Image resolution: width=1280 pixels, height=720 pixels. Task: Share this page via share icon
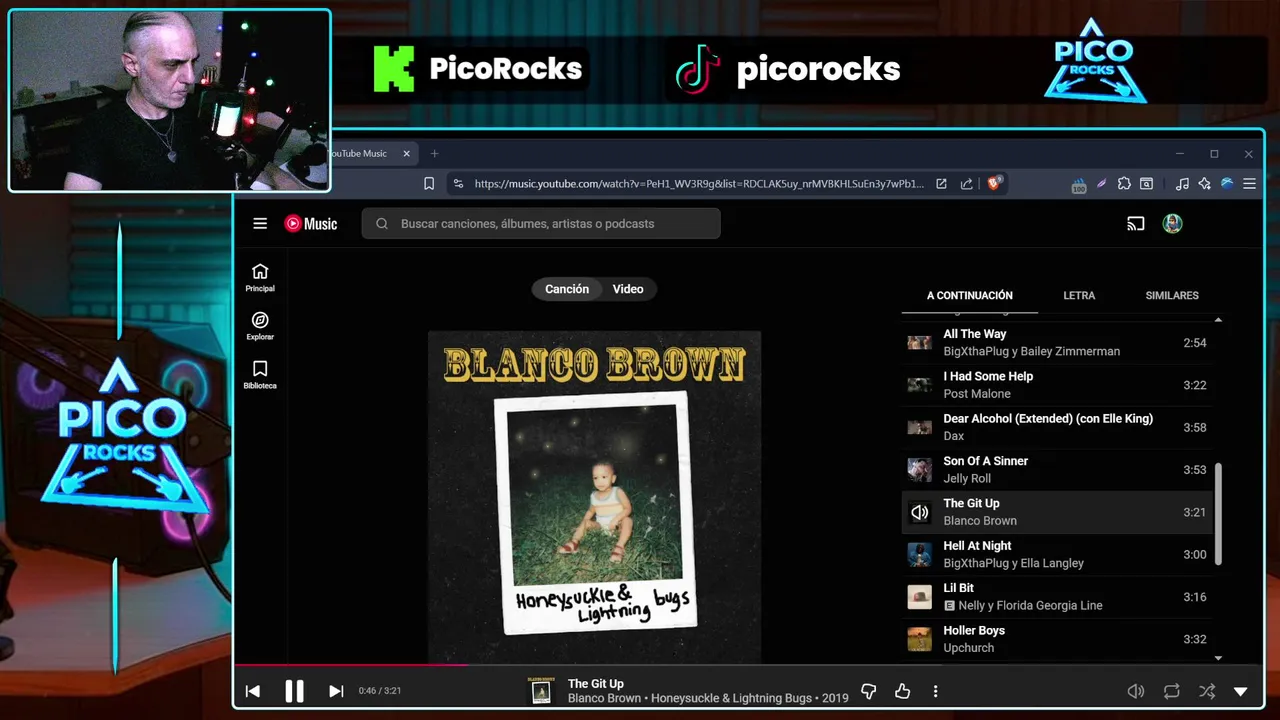pos(966,184)
